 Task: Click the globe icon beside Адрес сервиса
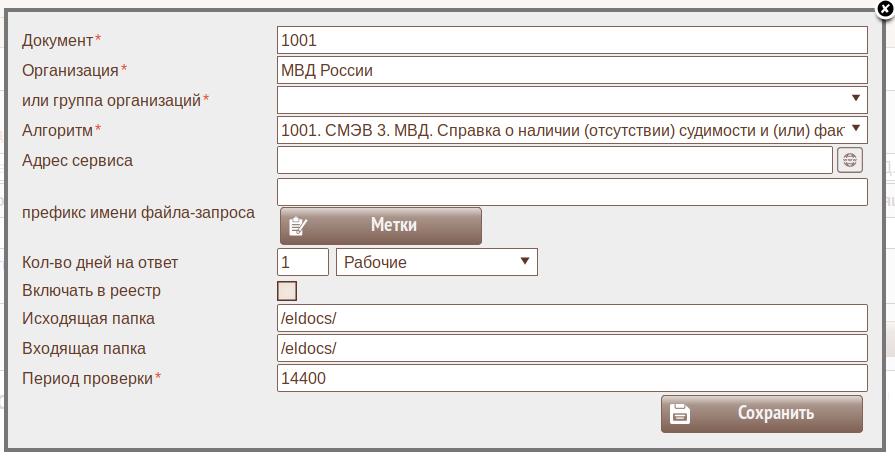point(849,160)
